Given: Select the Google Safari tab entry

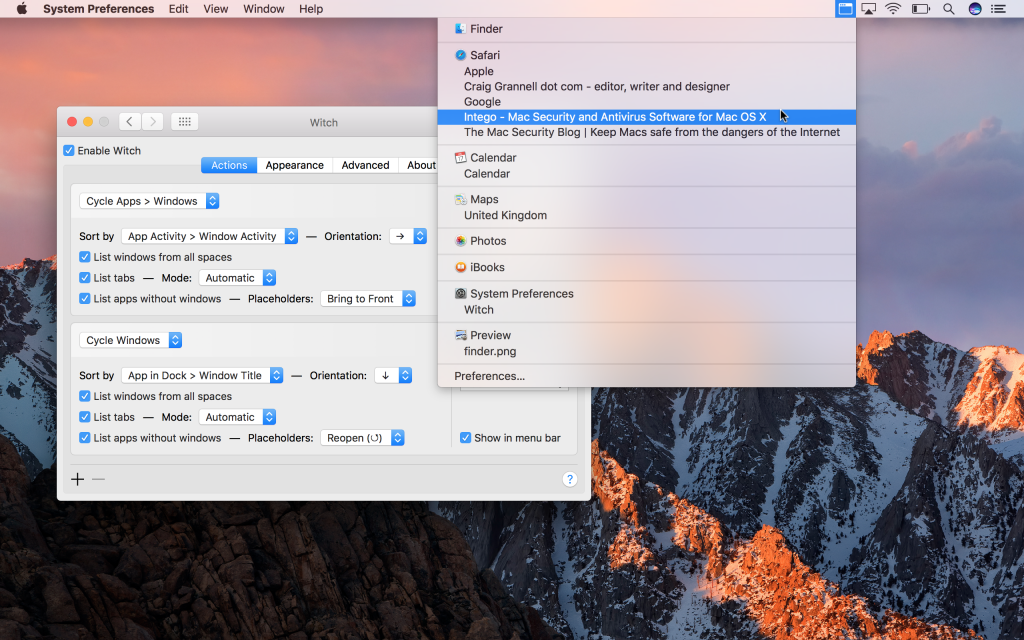Looking at the screenshot, I should (x=647, y=102).
